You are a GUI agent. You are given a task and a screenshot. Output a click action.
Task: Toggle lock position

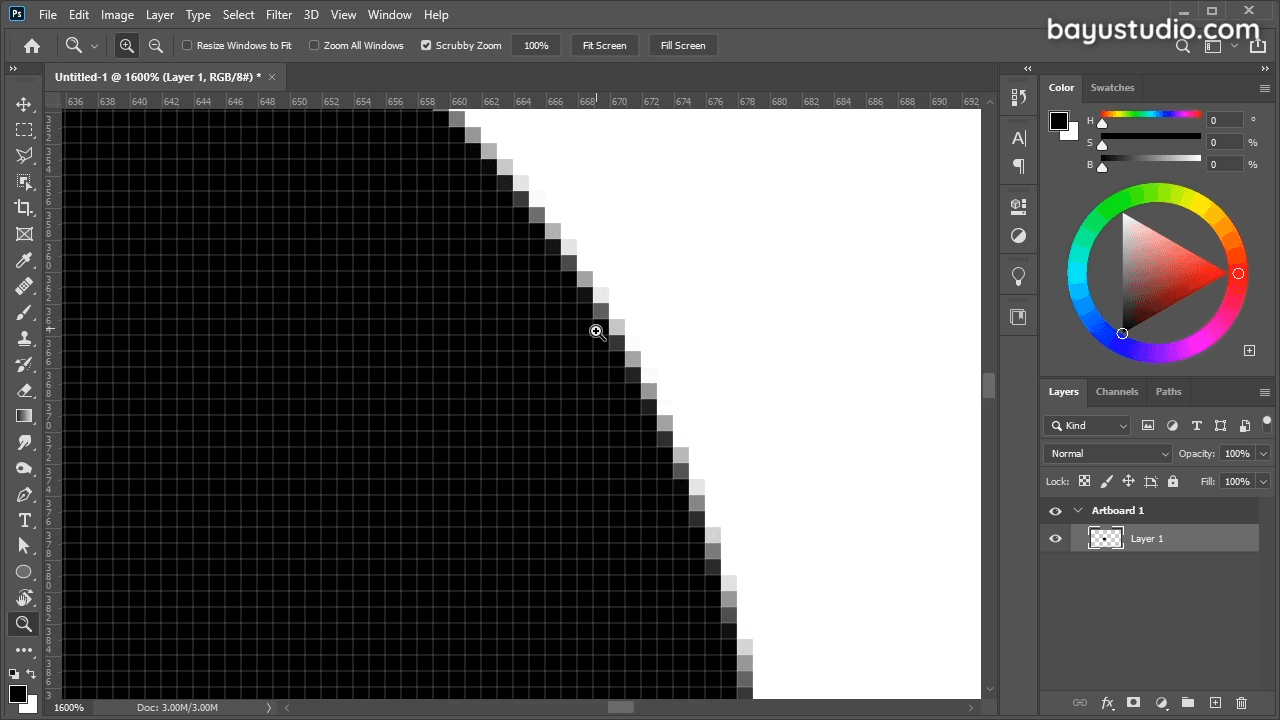click(x=1128, y=481)
